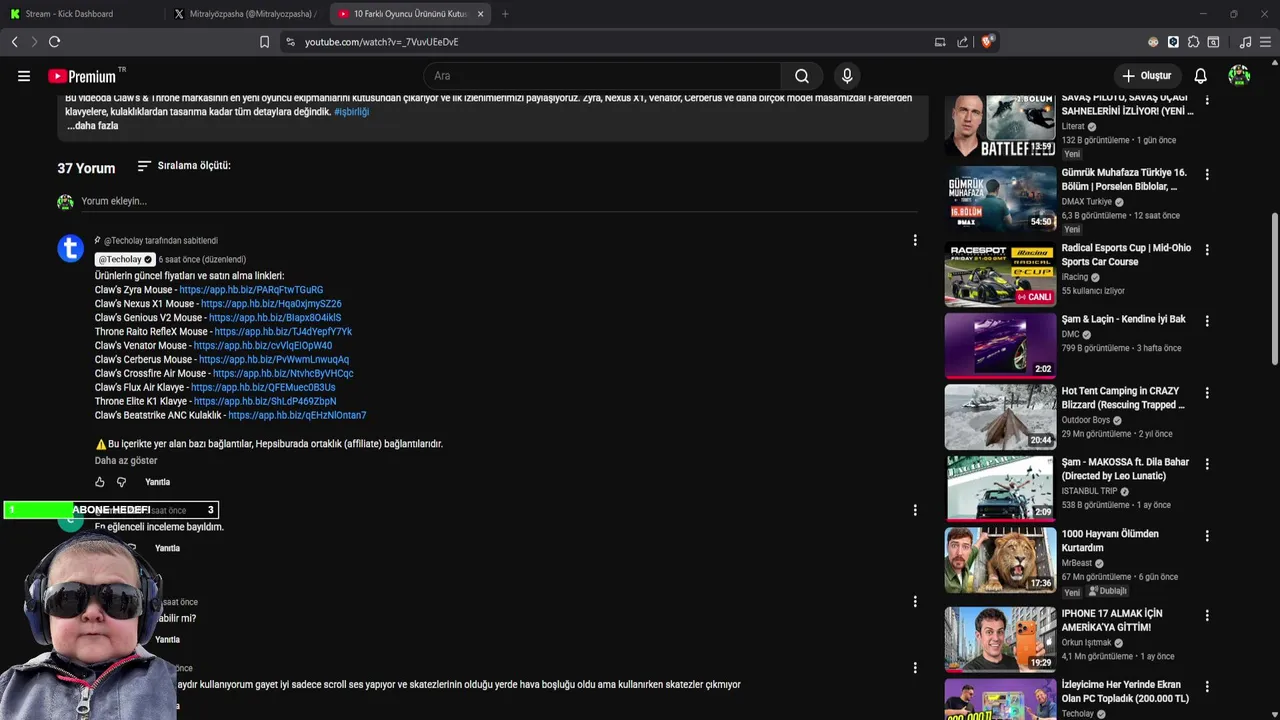
Task: Open the Hot Tent Camping thumbnail
Action: (x=1000, y=417)
